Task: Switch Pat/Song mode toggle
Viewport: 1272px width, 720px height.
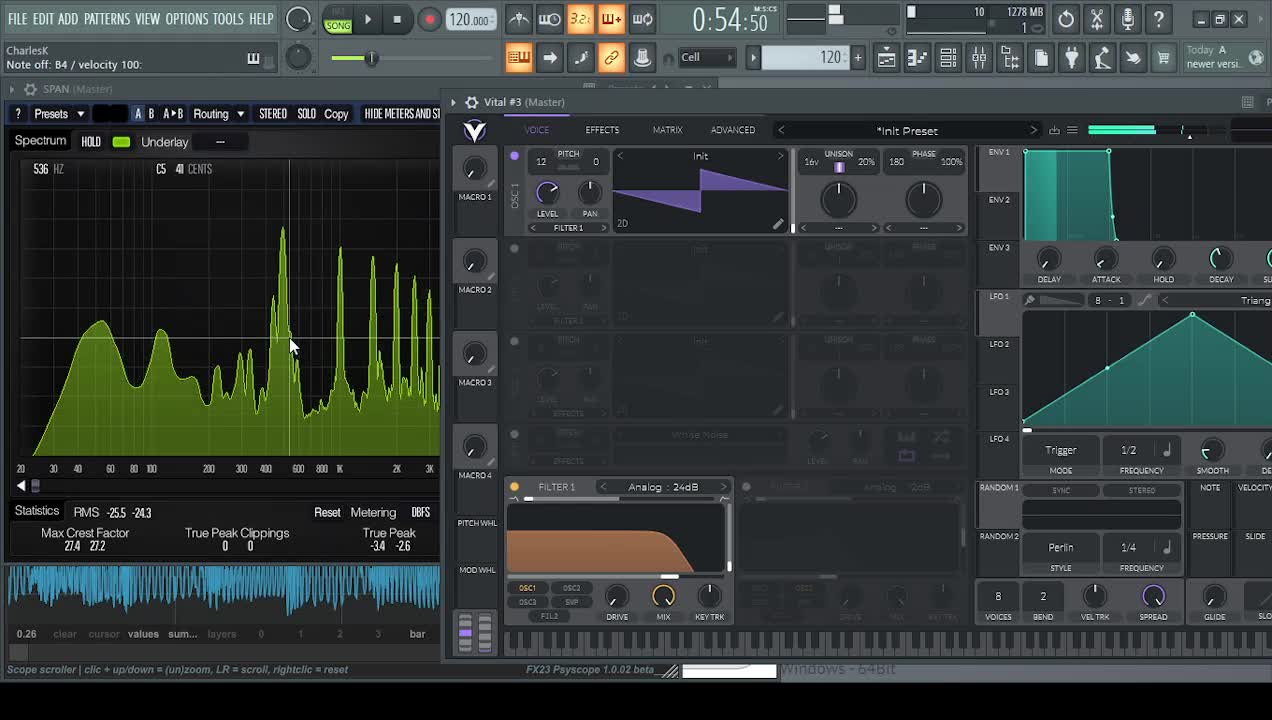Action: [338, 19]
